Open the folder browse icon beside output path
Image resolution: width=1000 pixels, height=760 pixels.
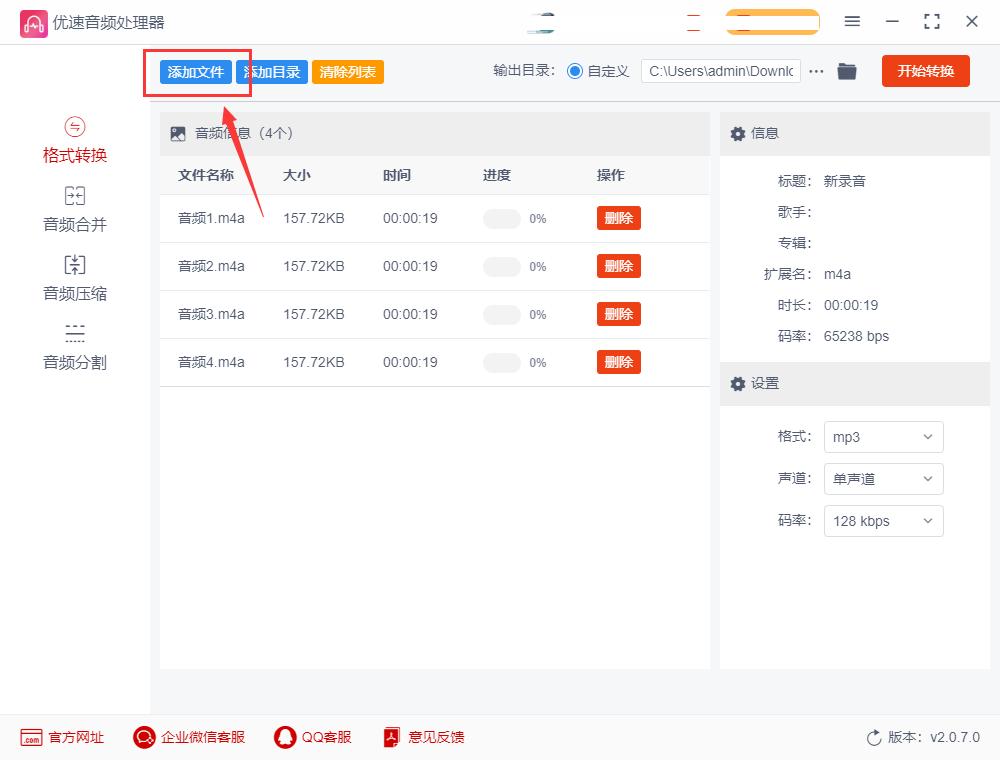(x=847, y=71)
